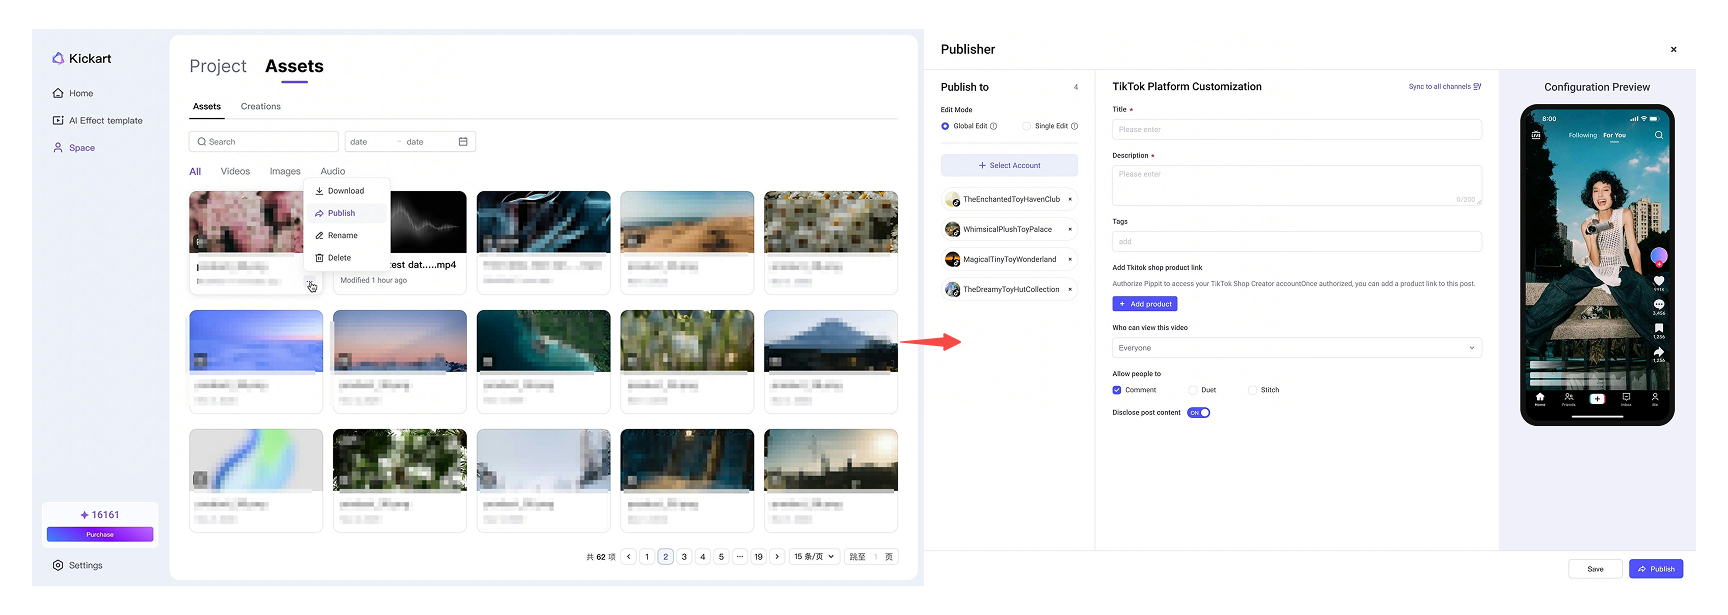Open AI Effect template in the sidebar
Screen dimensions: 1728x615
click(97, 120)
